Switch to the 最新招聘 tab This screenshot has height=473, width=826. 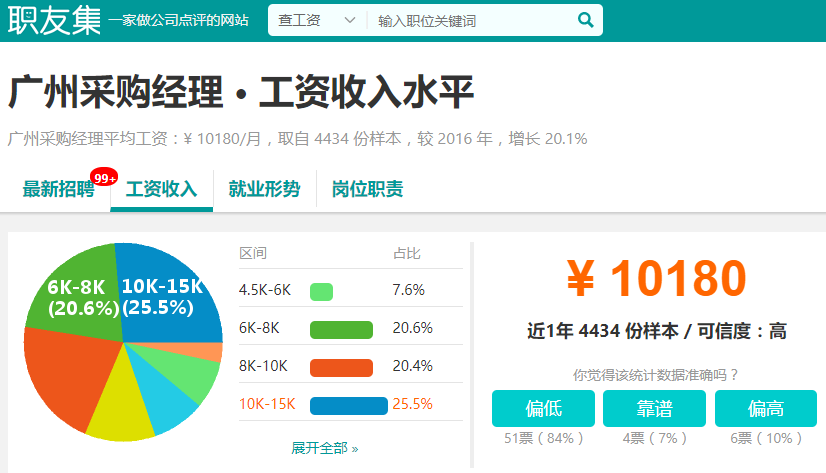[58, 189]
